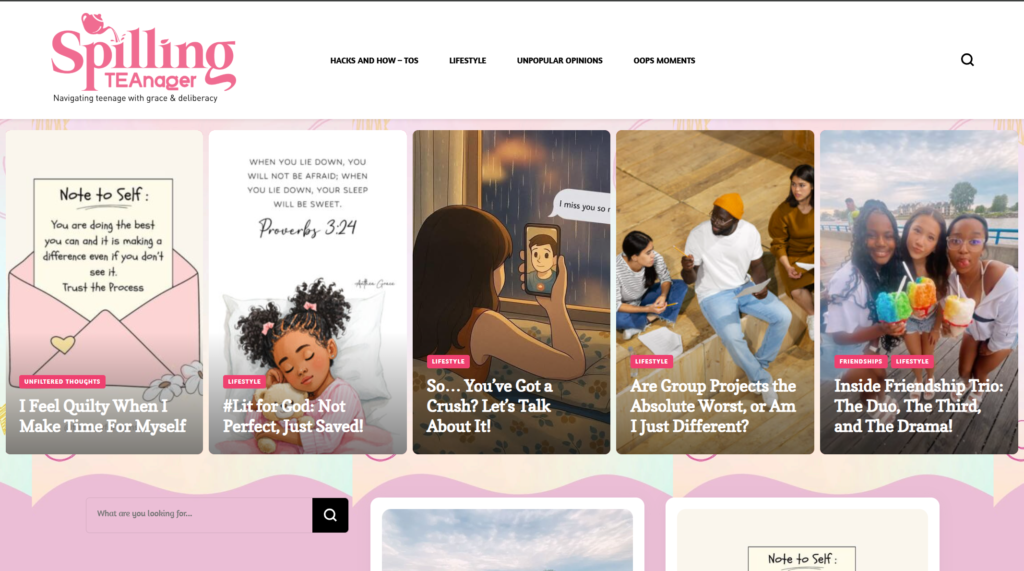Go to Unpopular Opinions section
The height and width of the screenshot is (571, 1024).
coord(560,60)
